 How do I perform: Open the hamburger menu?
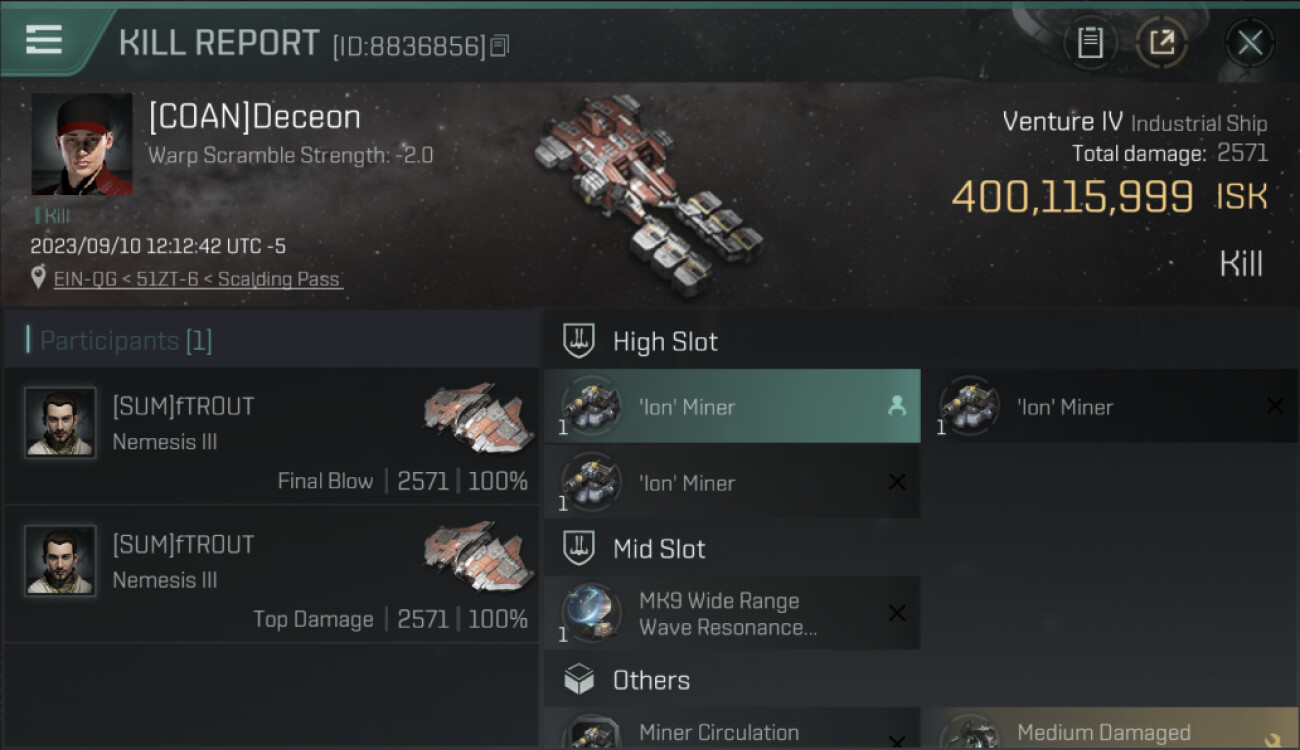[x=44, y=40]
